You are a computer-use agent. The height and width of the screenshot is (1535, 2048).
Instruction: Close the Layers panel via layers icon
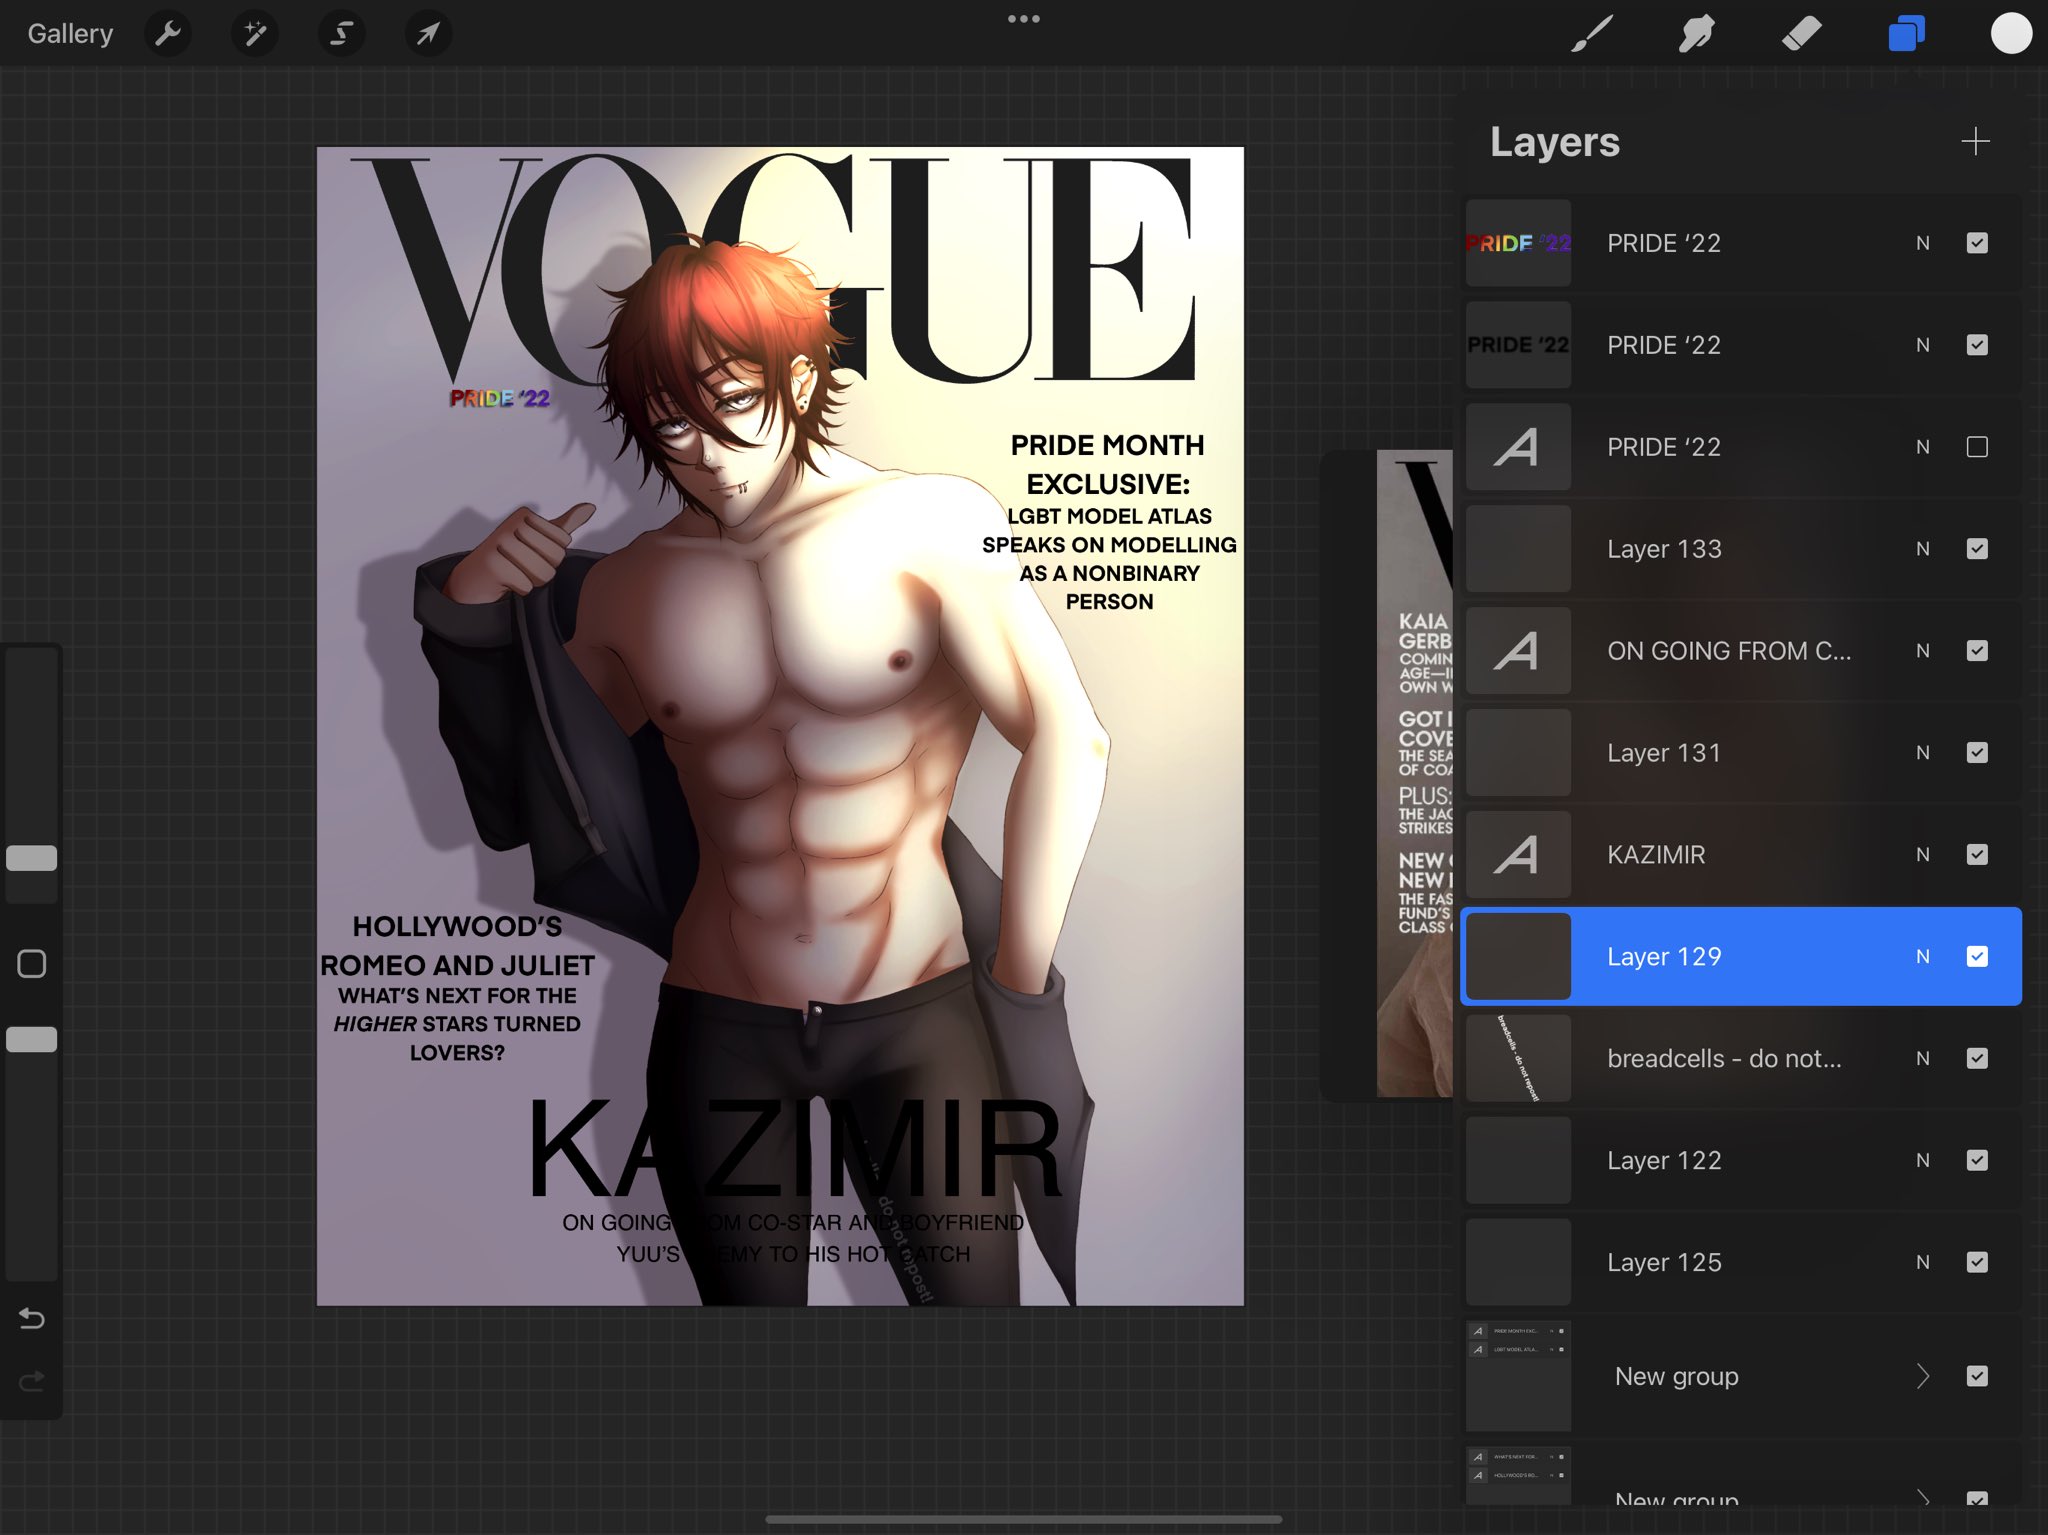click(1906, 34)
